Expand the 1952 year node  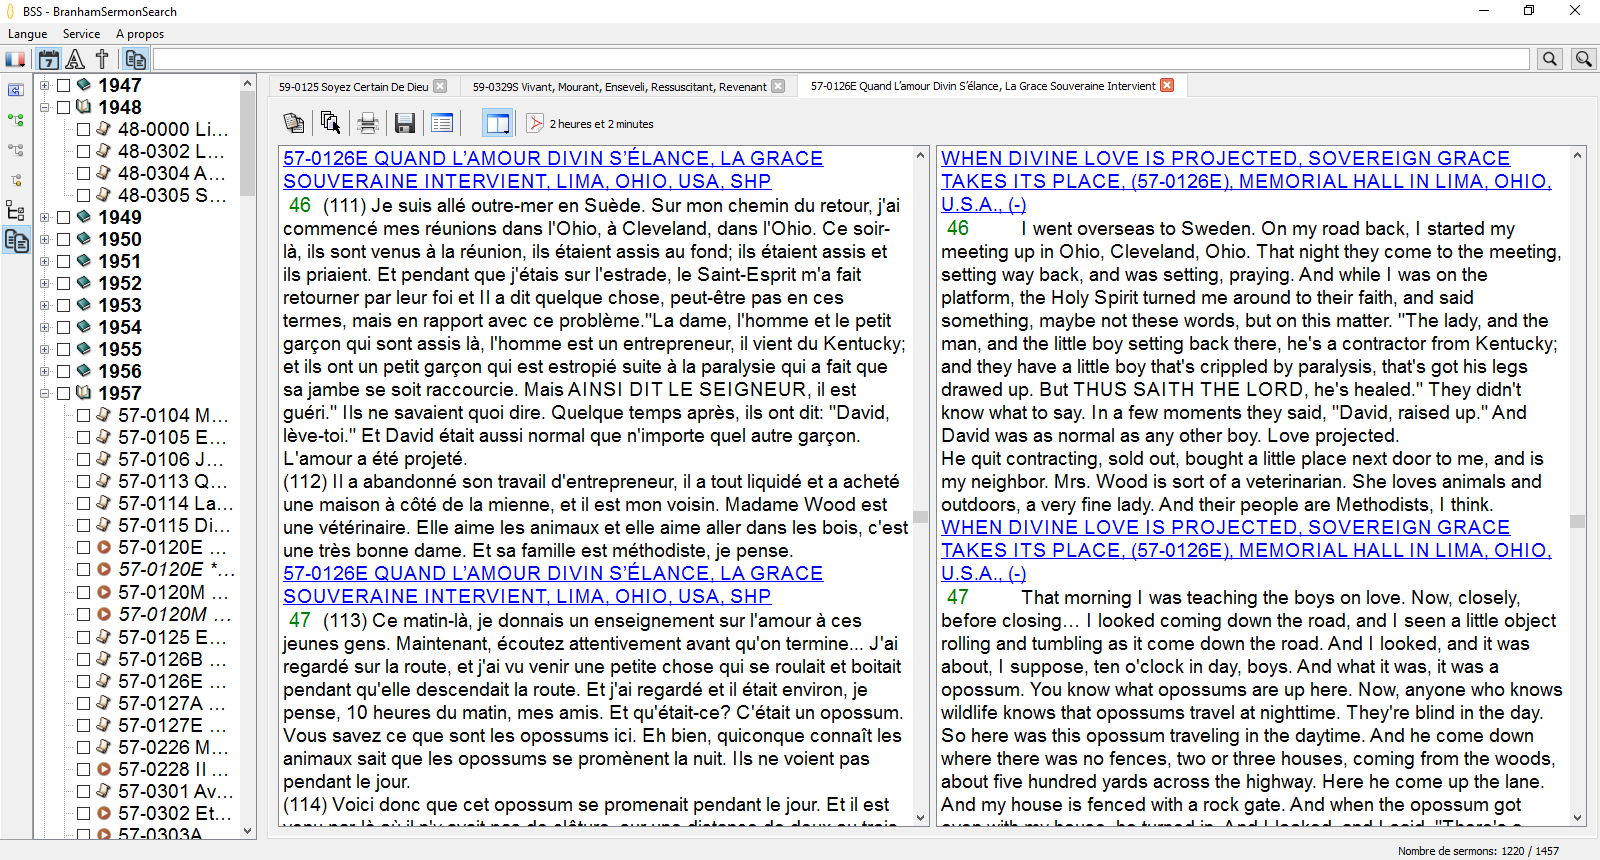[44, 283]
